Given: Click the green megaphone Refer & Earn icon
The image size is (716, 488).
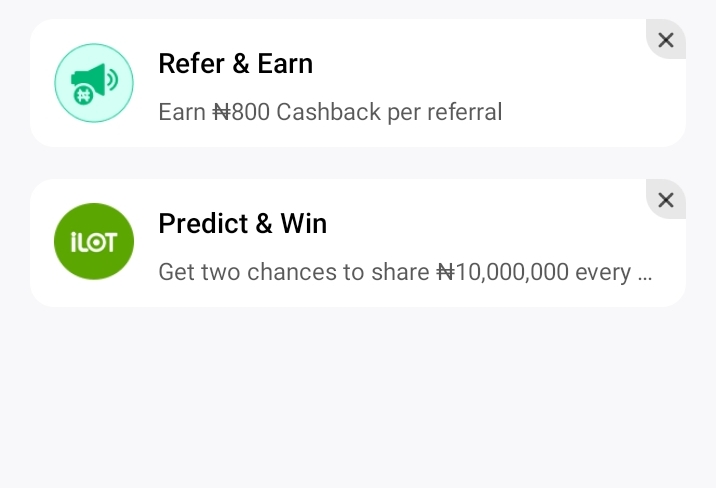Looking at the screenshot, I should pos(94,83).
